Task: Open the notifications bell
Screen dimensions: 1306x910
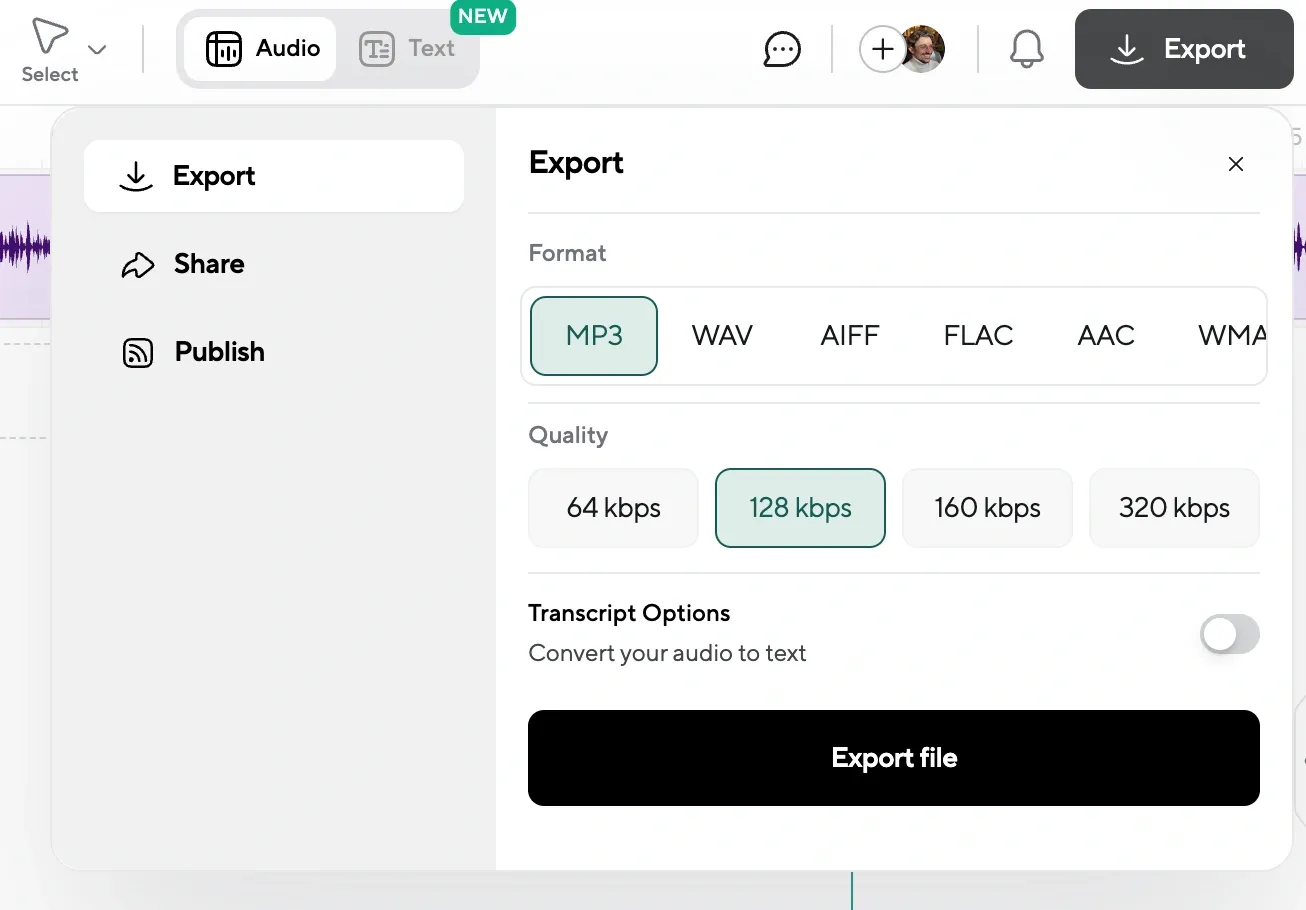Action: [x=1027, y=48]
